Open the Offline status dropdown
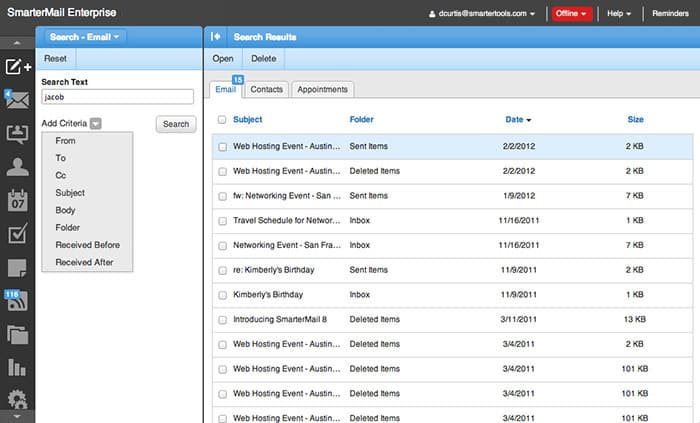This screenshot has width=700, height=423. click(x=572, y=13)
